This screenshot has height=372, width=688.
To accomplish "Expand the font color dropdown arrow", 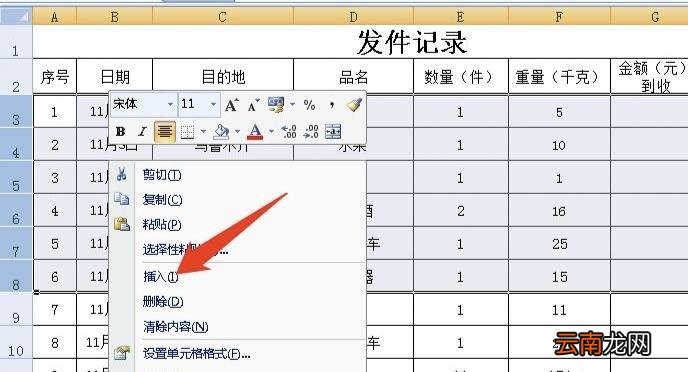I will (x=272, y=132).
